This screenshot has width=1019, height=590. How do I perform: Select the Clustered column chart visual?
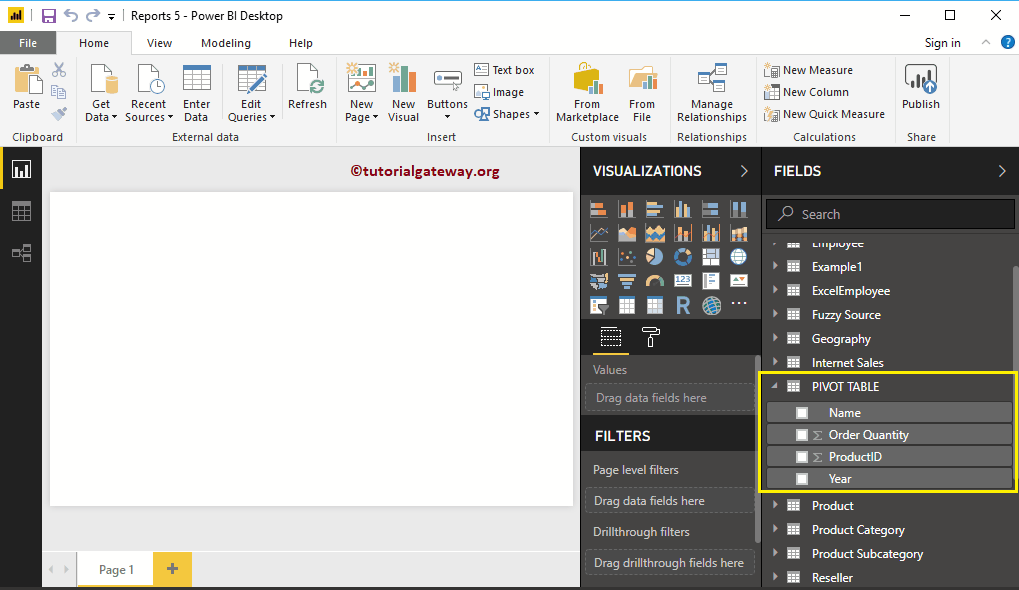click(682, 209)
